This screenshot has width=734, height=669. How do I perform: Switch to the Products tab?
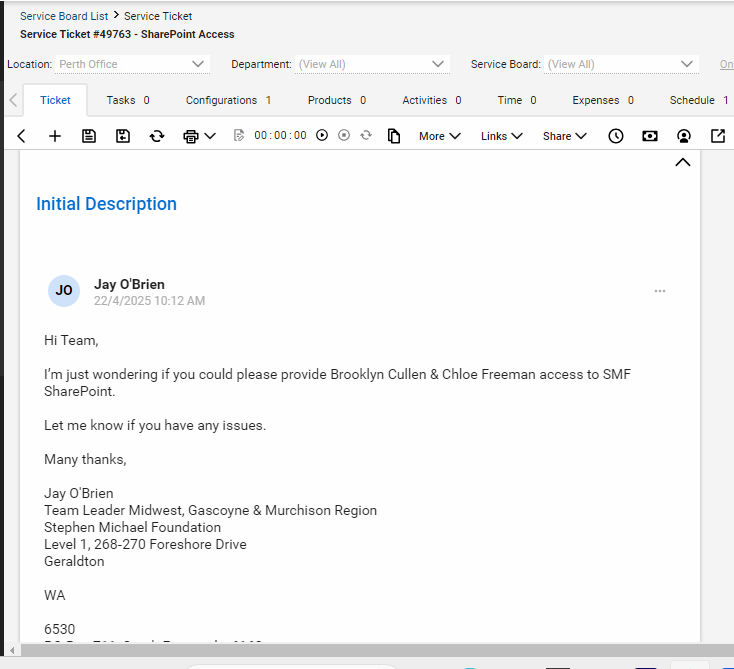pyautogui.click(x=337, y=100)
